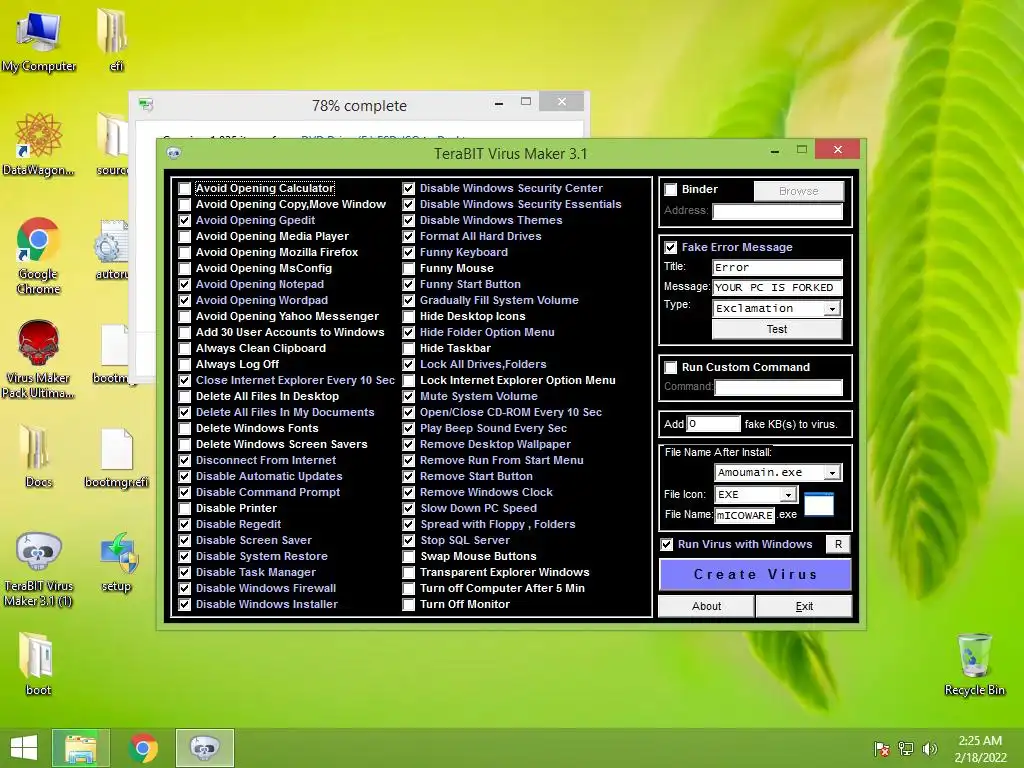Screen dimensions: 1024x768
Task: Click the Title field containing Error
Action: [777, 268]
